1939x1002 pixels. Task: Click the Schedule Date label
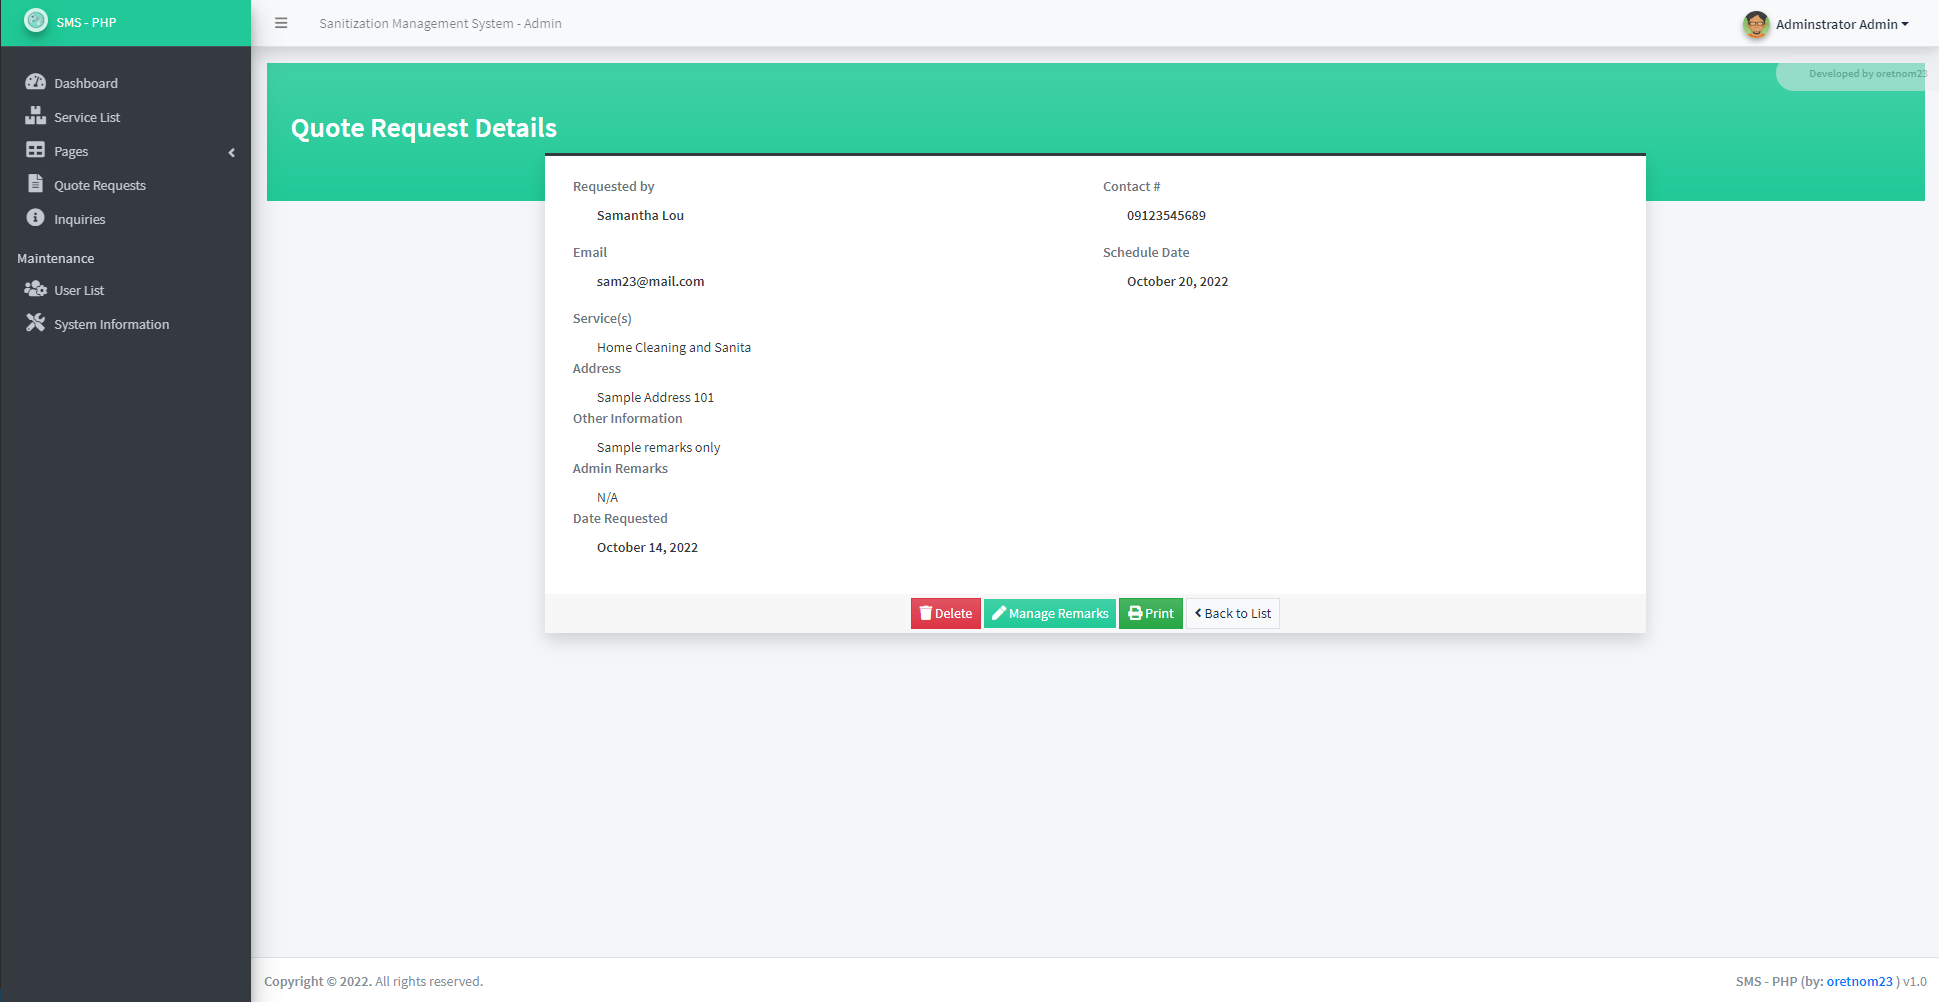(x=1146, y=252)
